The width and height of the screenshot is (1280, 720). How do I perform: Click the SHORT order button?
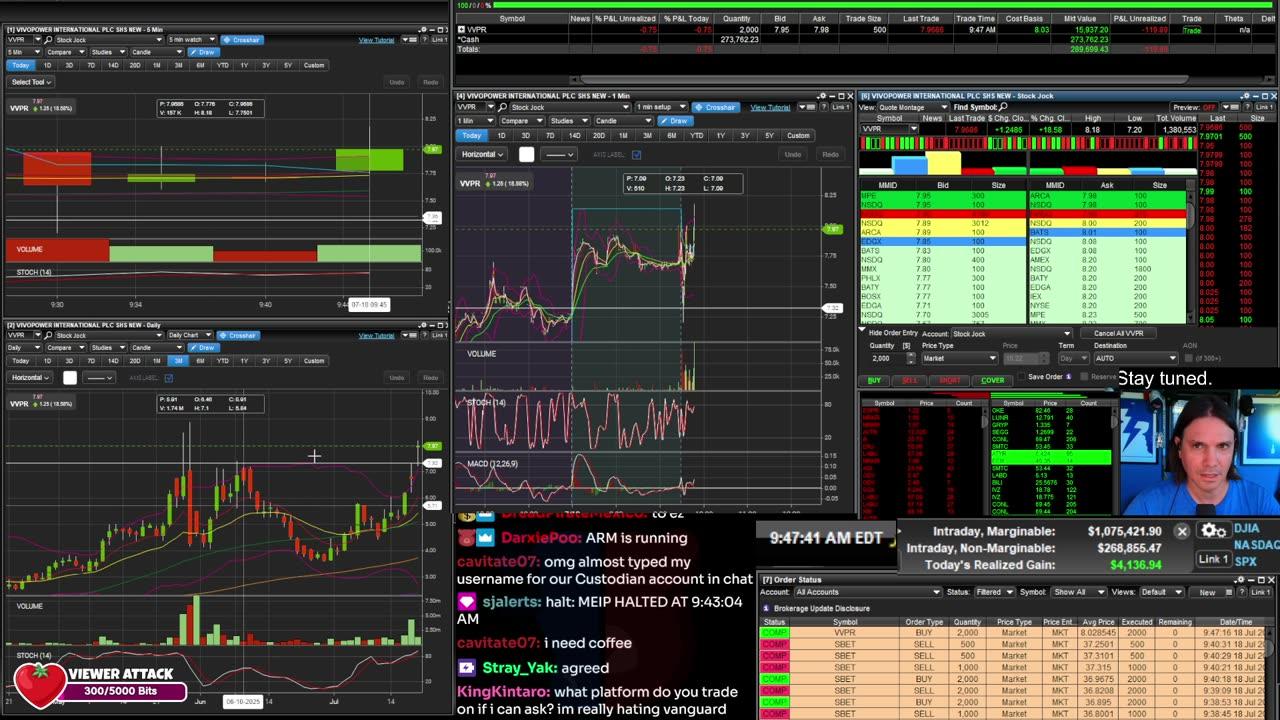(950, 380)
